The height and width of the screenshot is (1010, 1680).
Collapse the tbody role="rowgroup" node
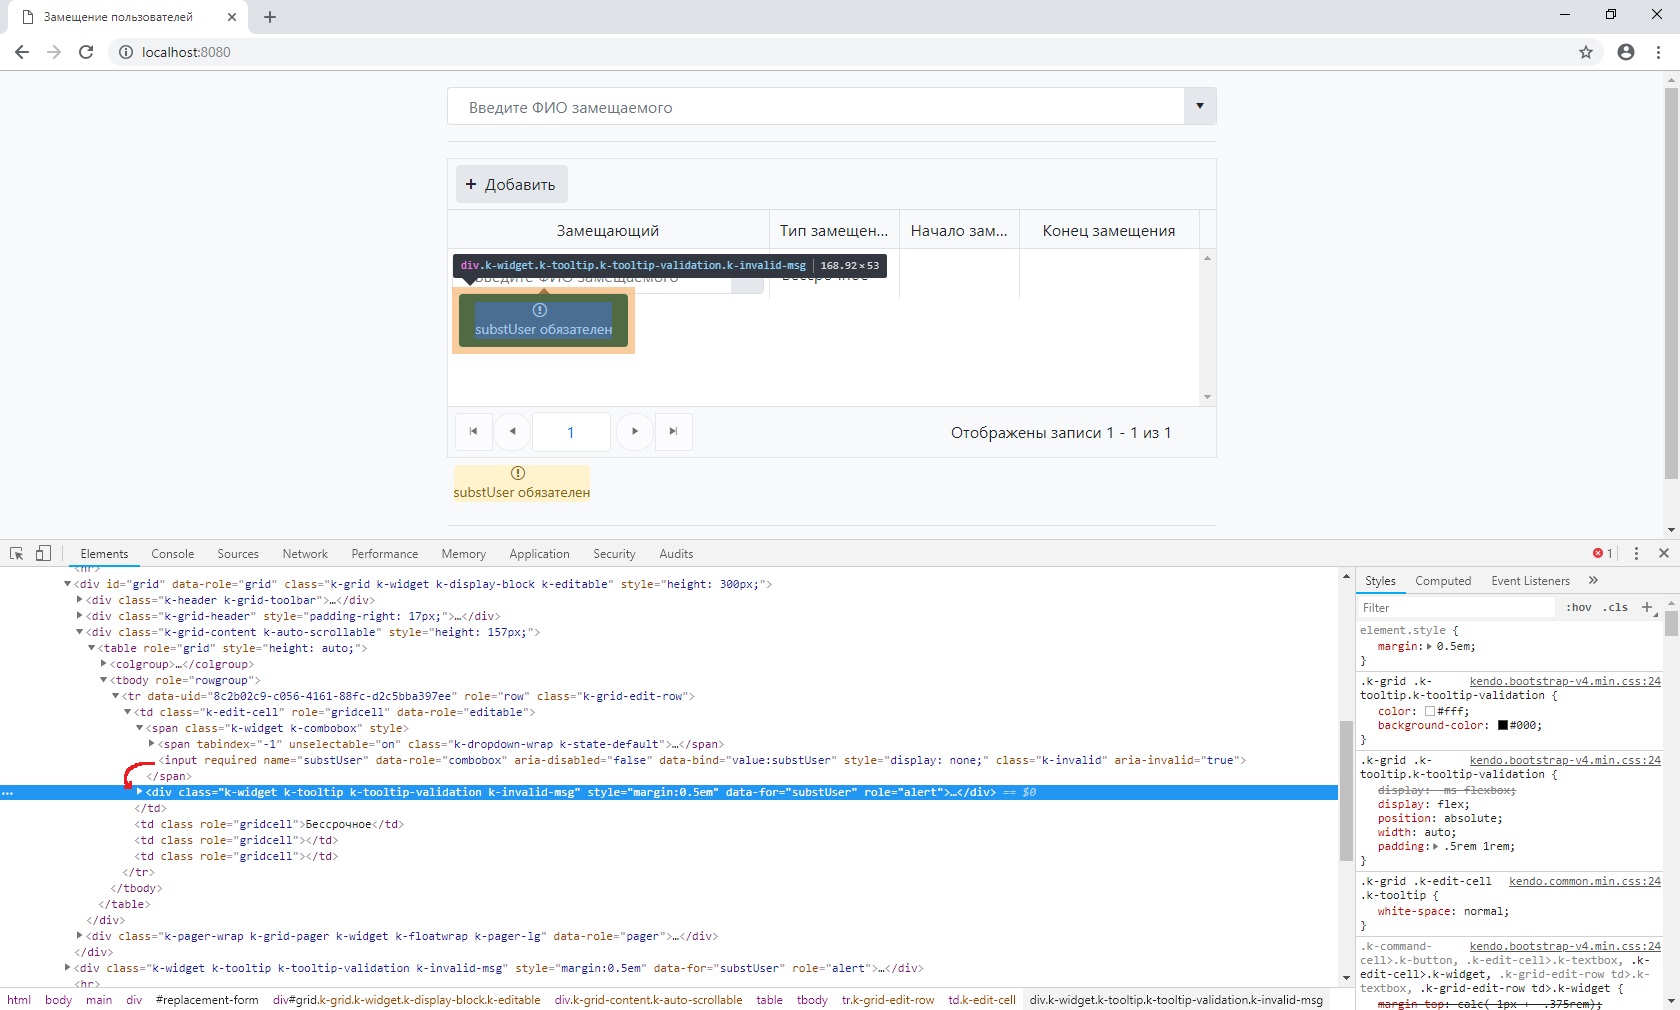click(103, 680)
